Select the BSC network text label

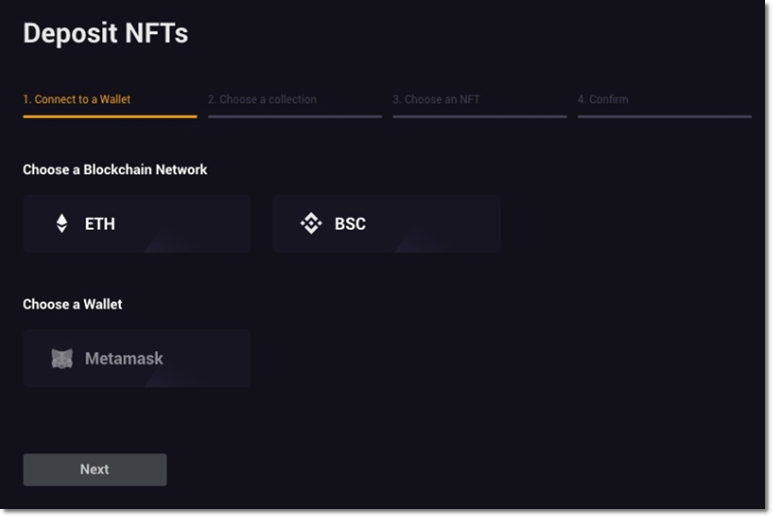click(x=350, y=224)
